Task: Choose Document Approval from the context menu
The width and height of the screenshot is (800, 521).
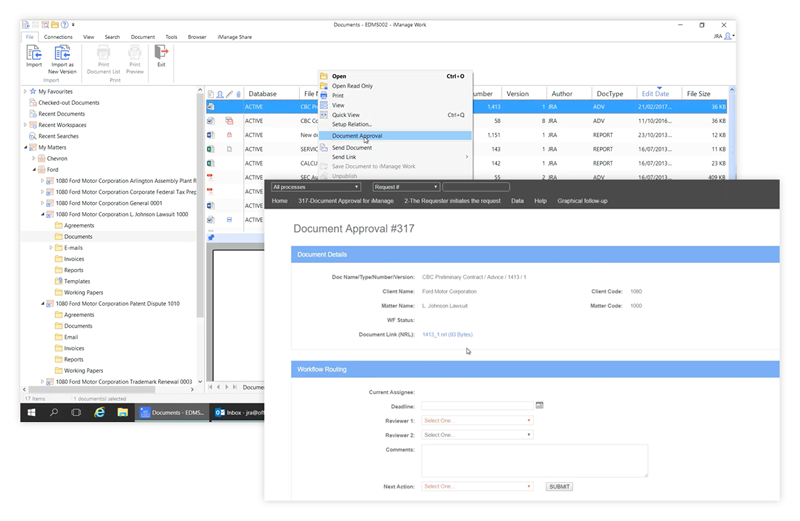Action: click(395, 136)
